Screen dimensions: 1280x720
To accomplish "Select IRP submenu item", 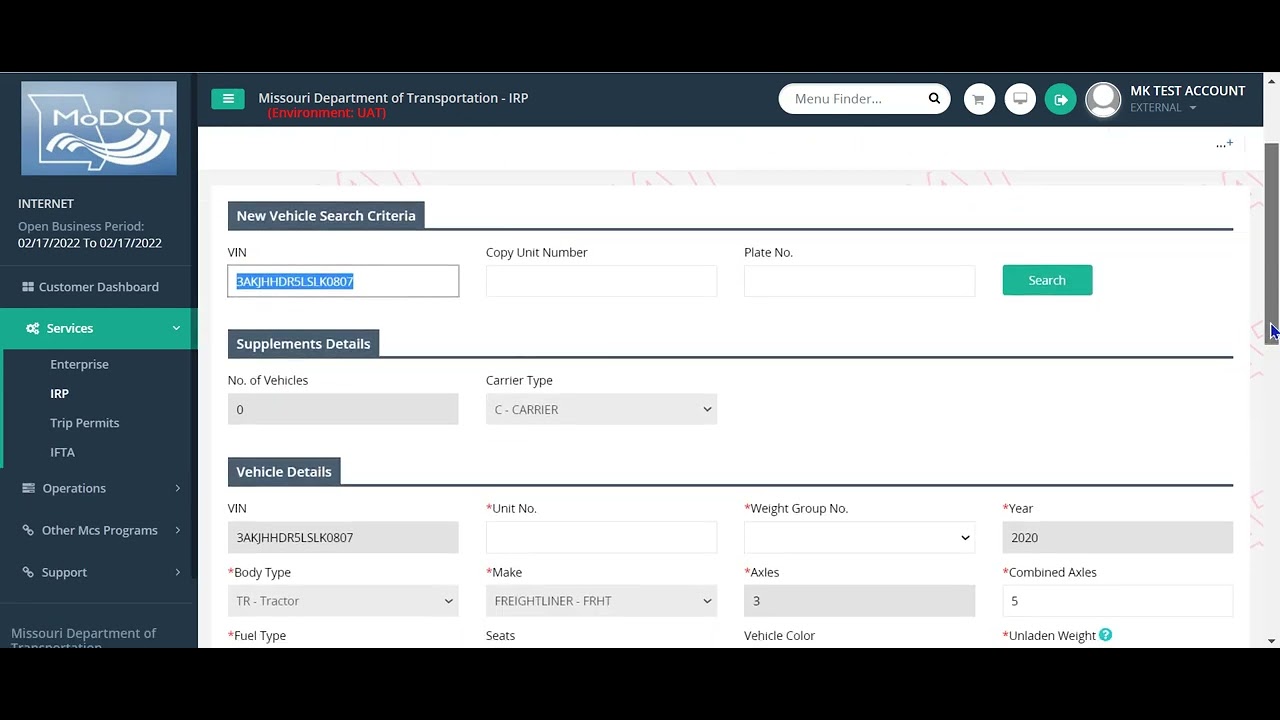I will click(x=59, y=394).
